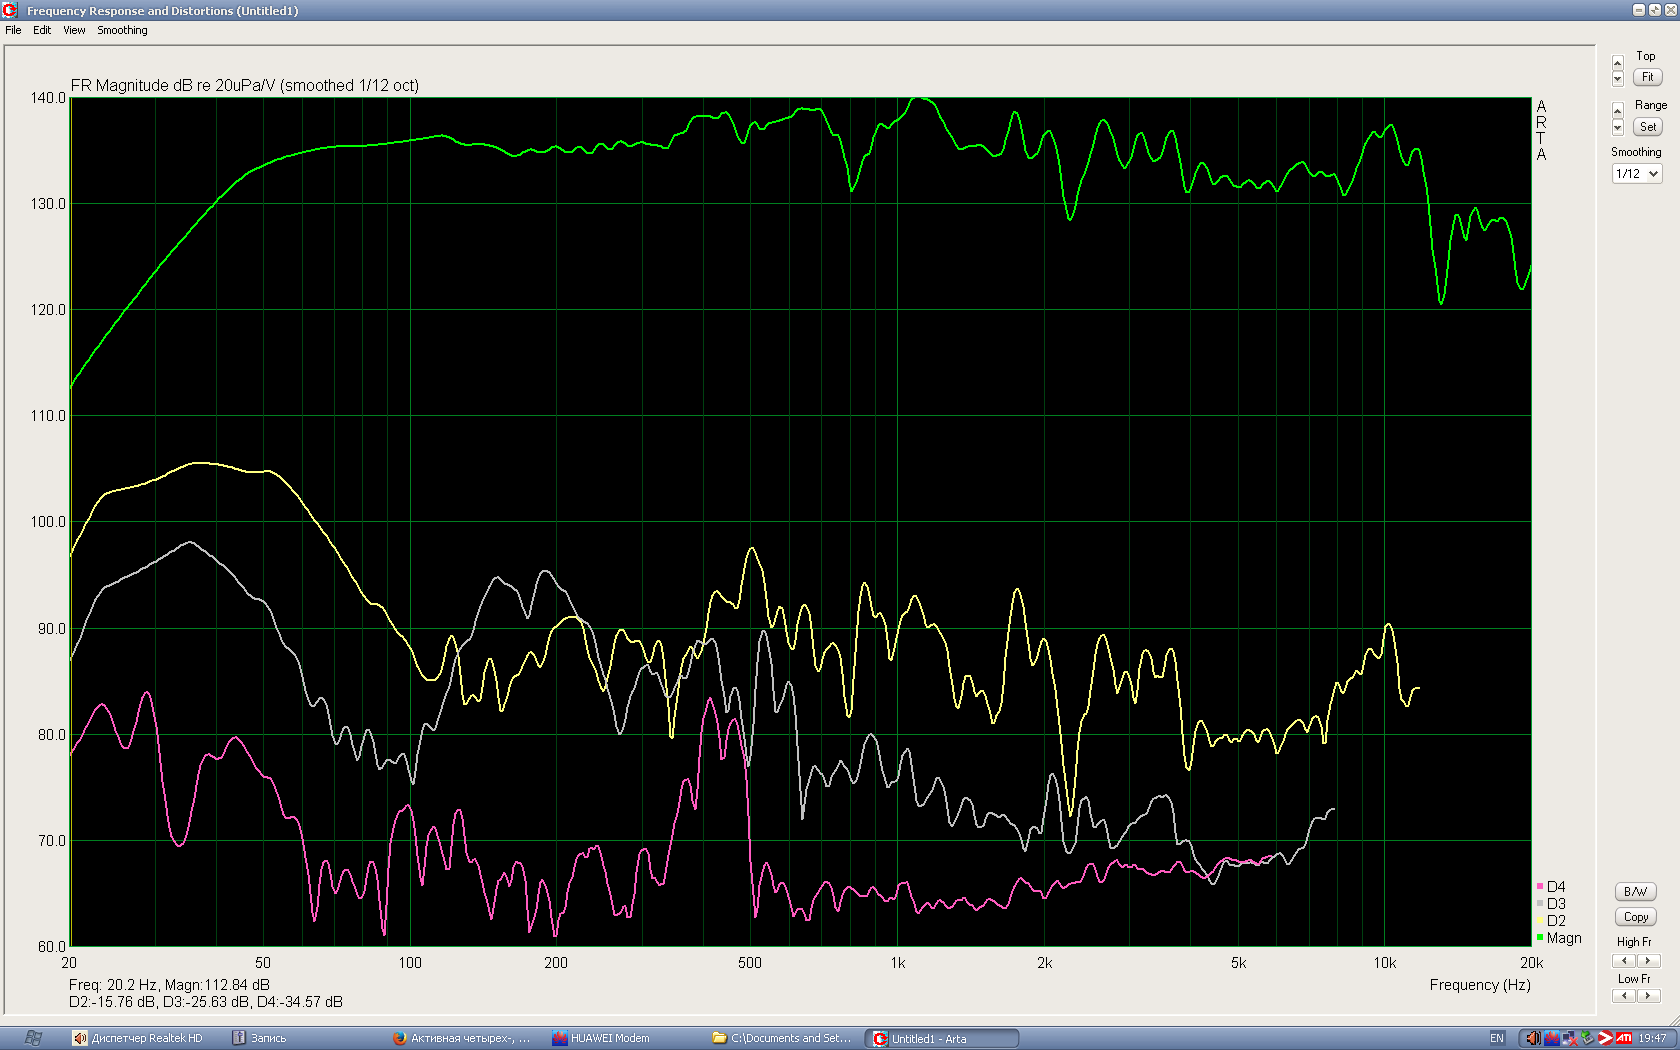Click the FR Magnitude graph title

(x=244, y=86)
